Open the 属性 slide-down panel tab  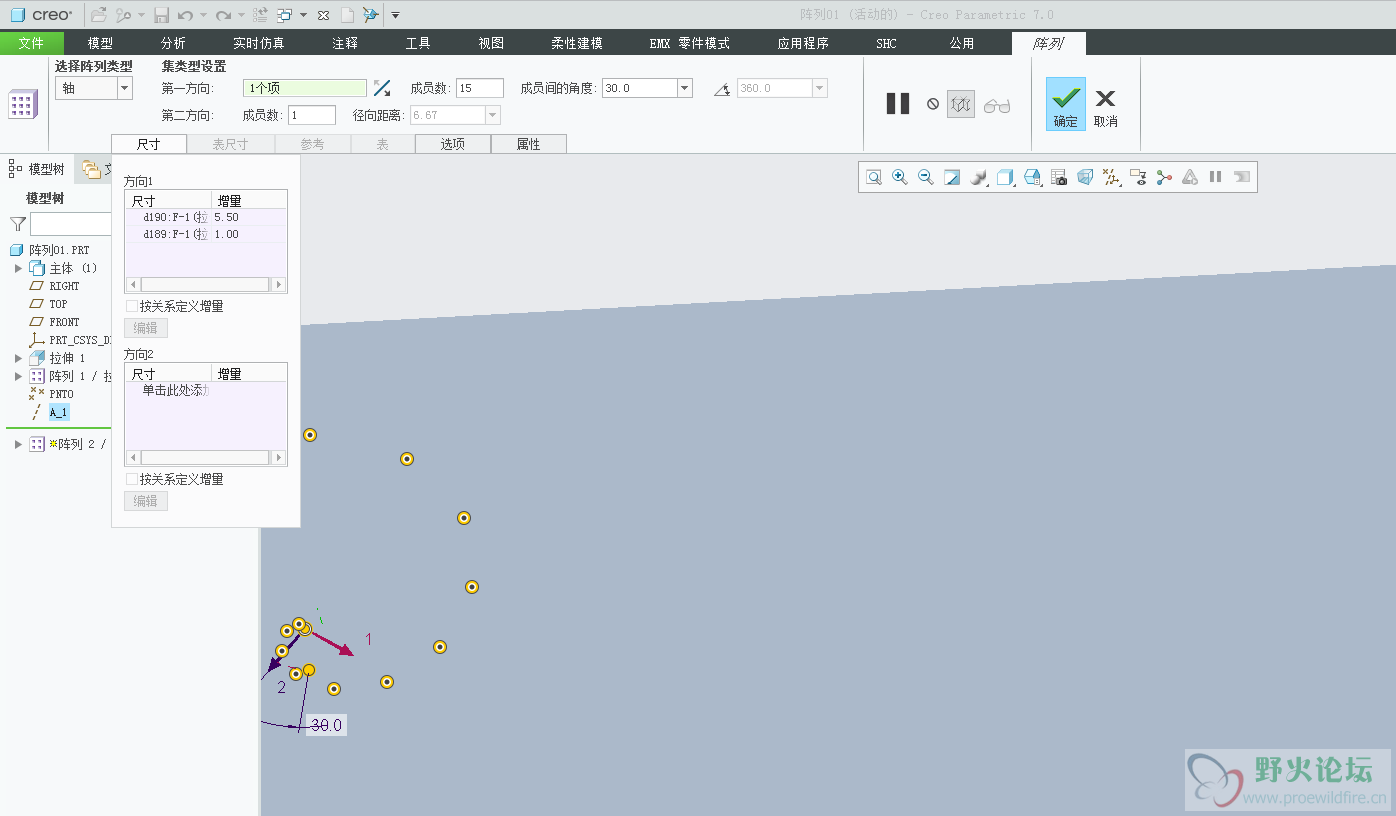point(529,144)
